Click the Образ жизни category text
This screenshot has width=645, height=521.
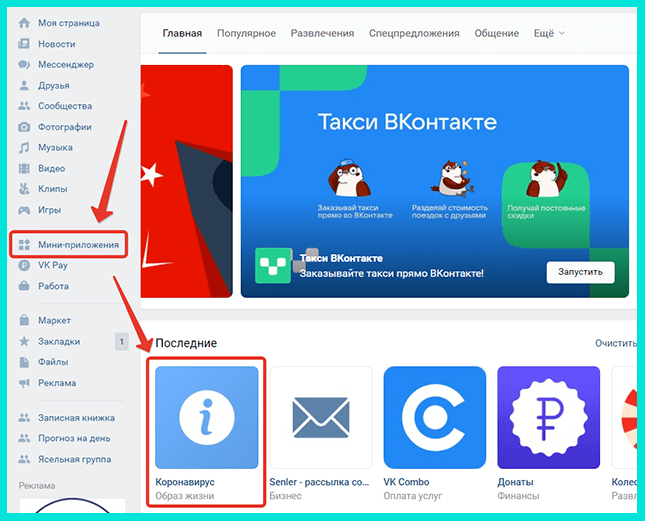(x=185, y=496)
